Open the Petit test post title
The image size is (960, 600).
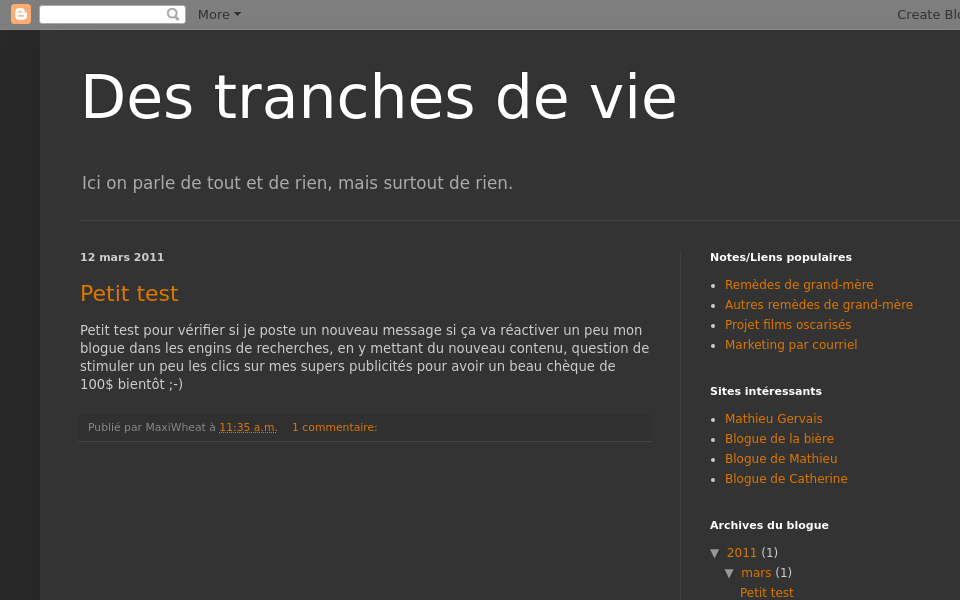coord(129,294)
